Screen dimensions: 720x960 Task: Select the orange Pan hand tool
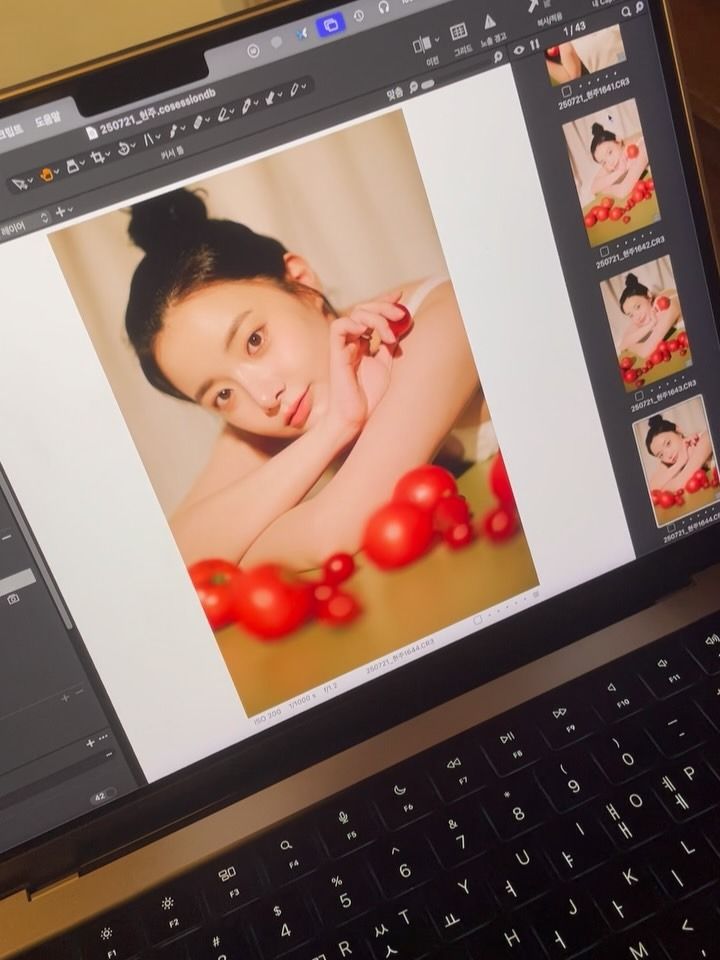pos(46,174)
